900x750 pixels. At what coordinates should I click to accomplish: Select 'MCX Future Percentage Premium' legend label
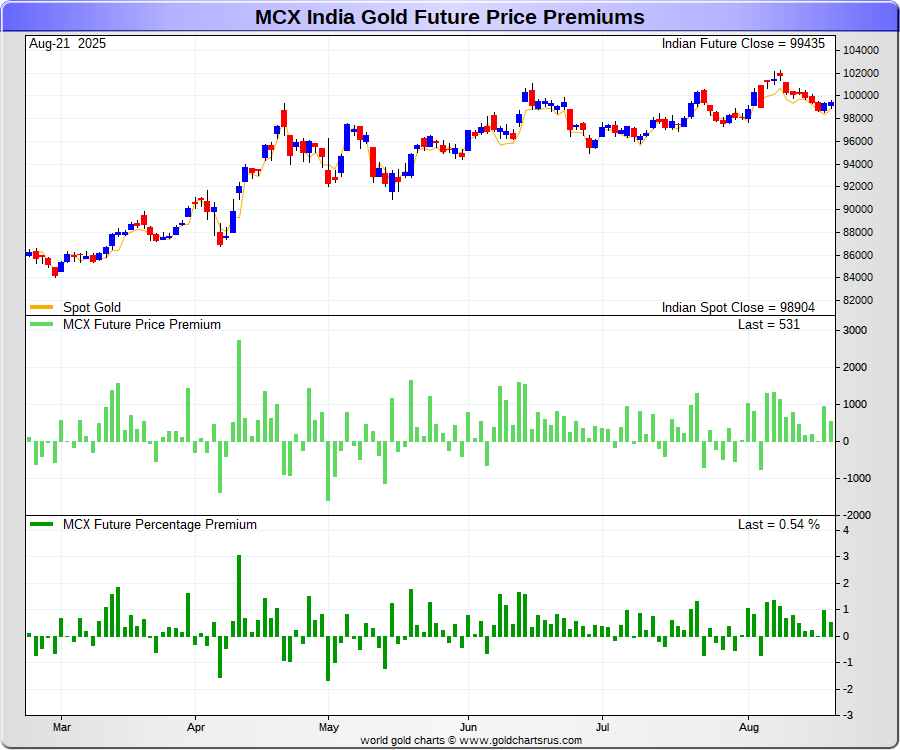(x=160, y=524)
